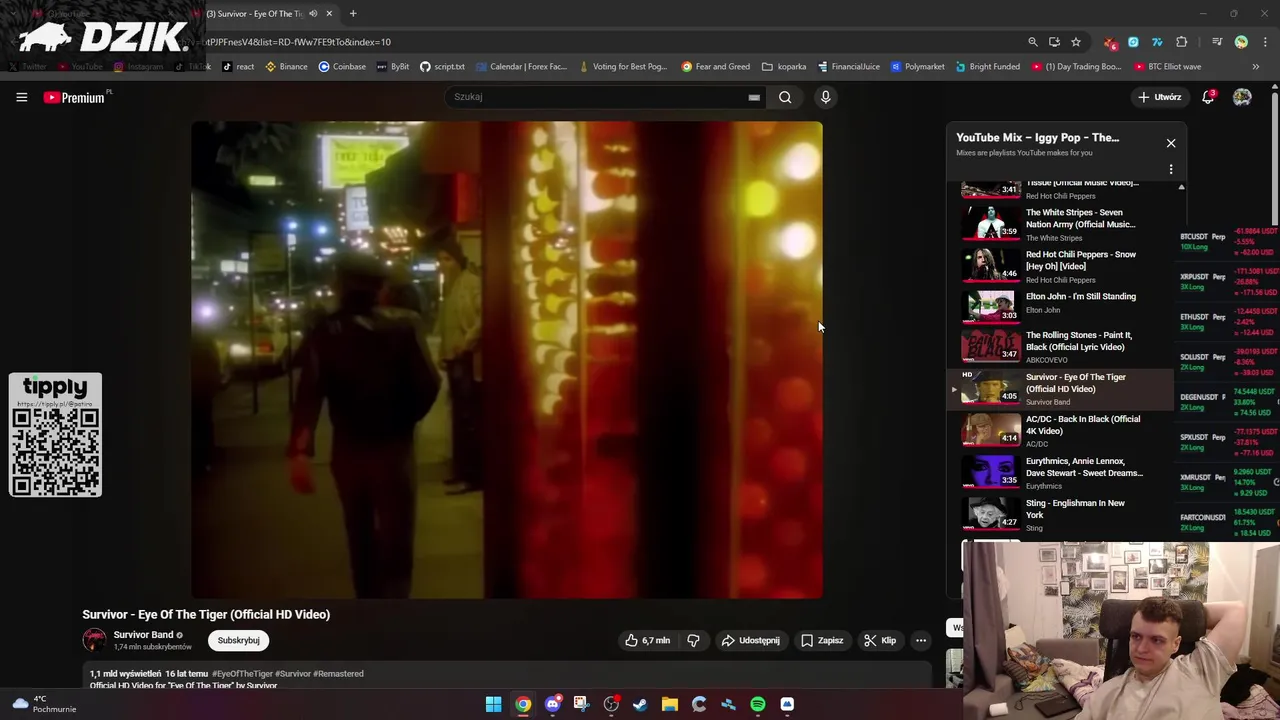Image resolution: width=1280 pixels, height=720 pixels.
Task: Click the Subskrybuj button
Action: [238, 640]
